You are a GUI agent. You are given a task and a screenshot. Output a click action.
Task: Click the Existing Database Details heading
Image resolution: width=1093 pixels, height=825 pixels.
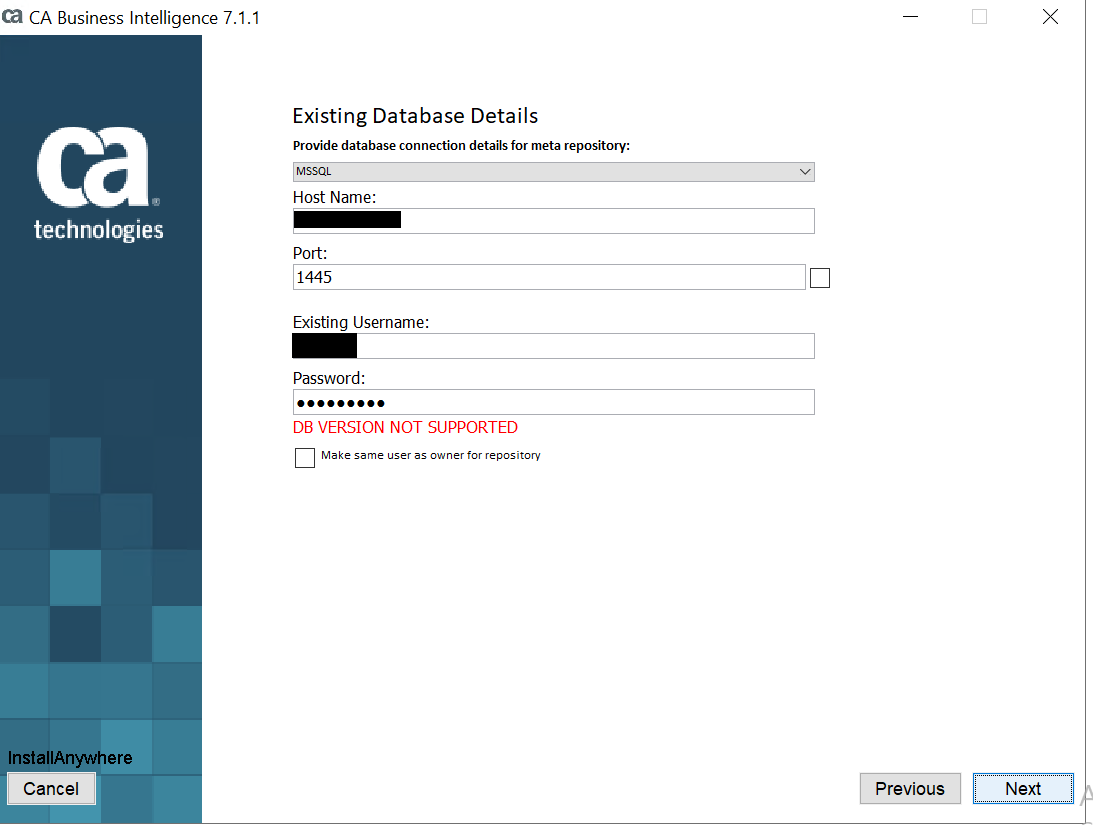click(x=415, y=116)
